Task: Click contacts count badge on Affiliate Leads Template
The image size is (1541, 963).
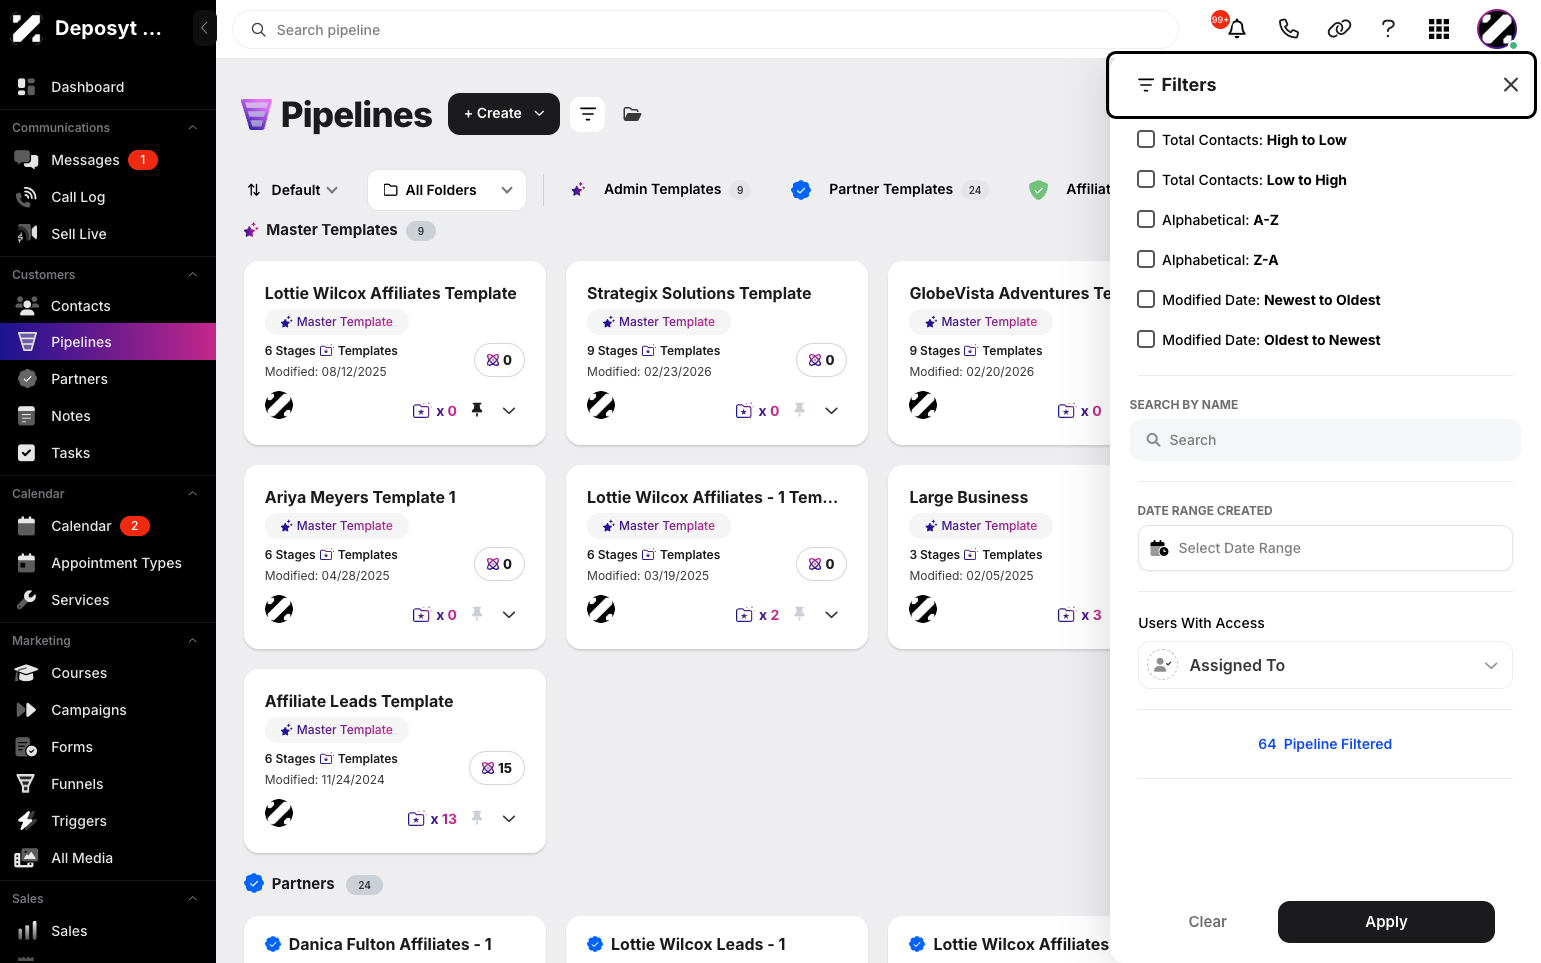Action: pos(497,768)
